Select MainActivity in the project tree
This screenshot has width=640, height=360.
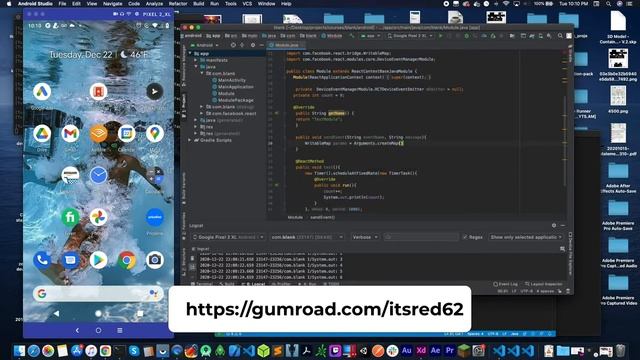[229, 80]
